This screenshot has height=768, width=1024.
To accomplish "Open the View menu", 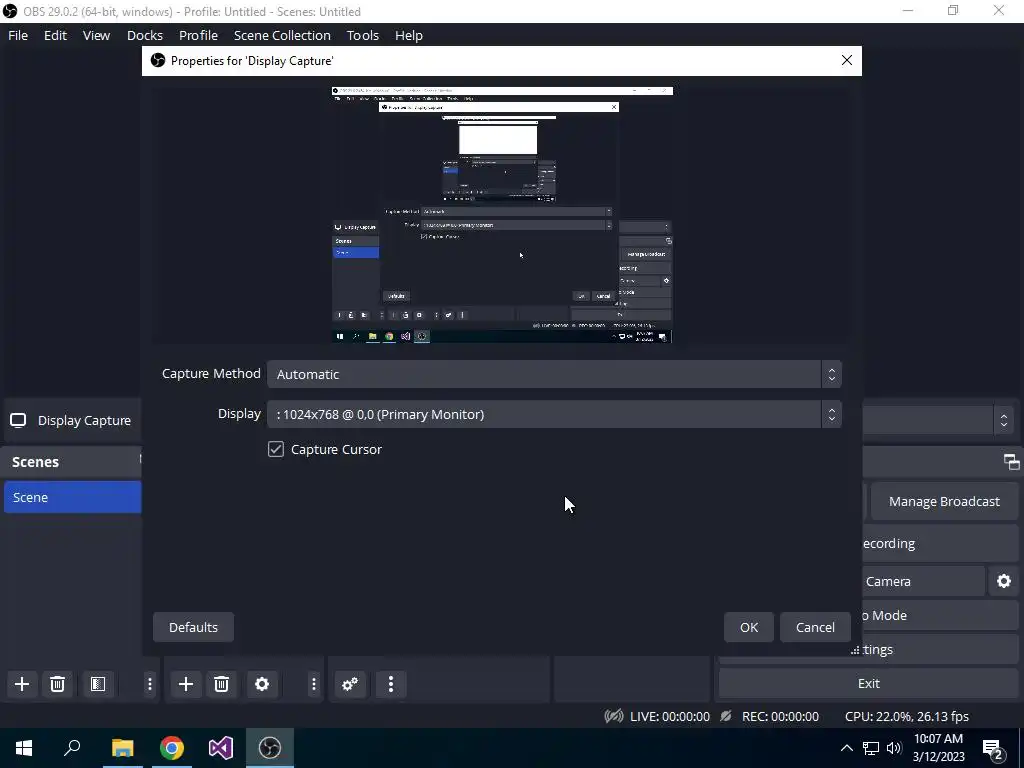I will (x=96, y=35).
